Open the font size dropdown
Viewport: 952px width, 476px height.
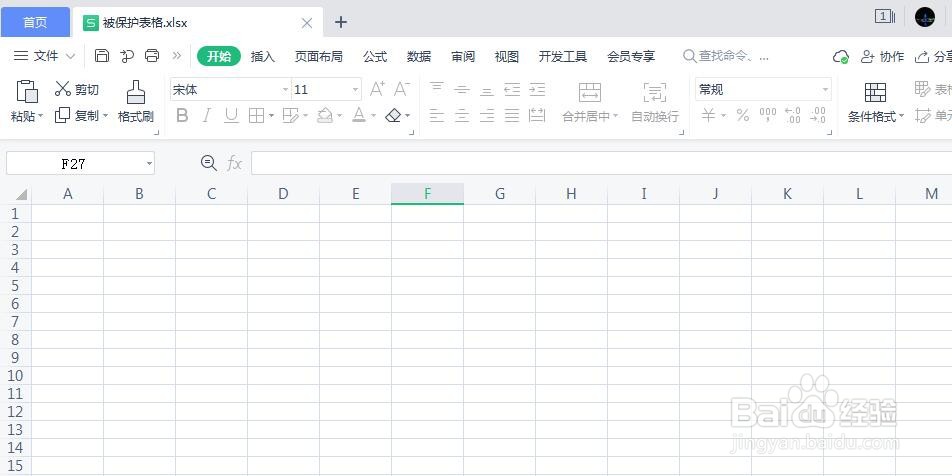[x=356, y=90]
